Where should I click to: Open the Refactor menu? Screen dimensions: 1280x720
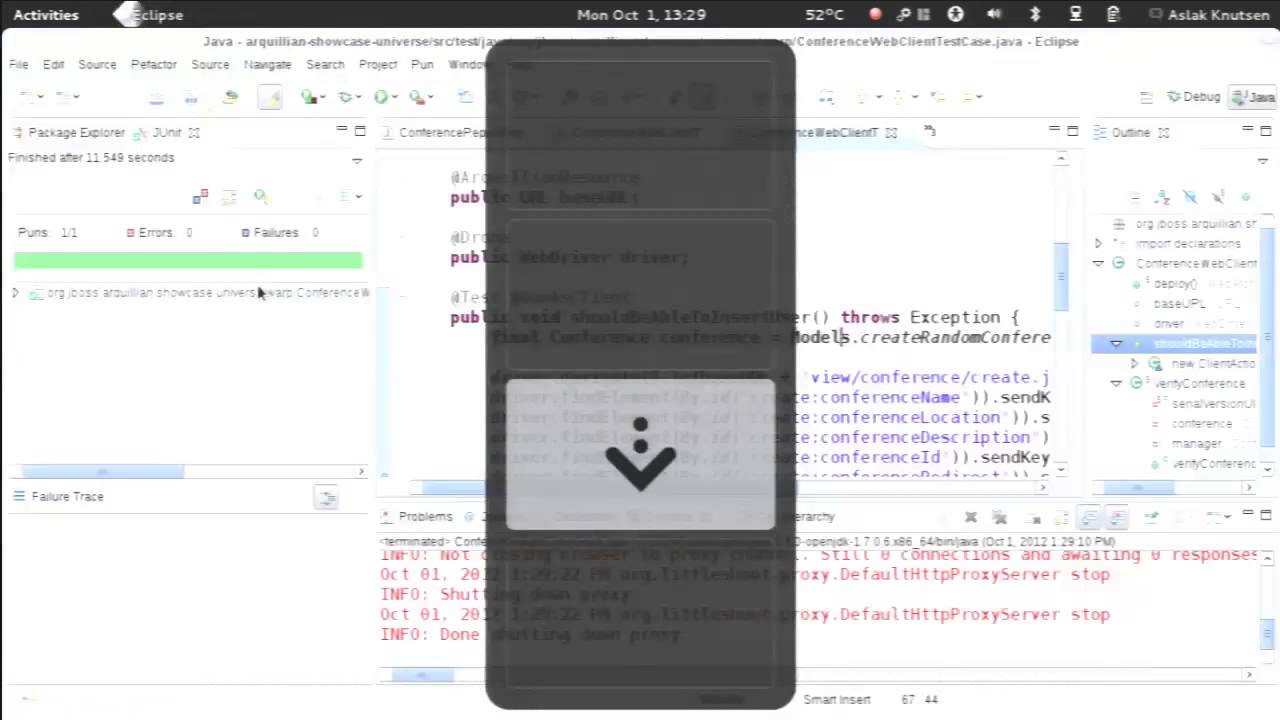point(154,64)
